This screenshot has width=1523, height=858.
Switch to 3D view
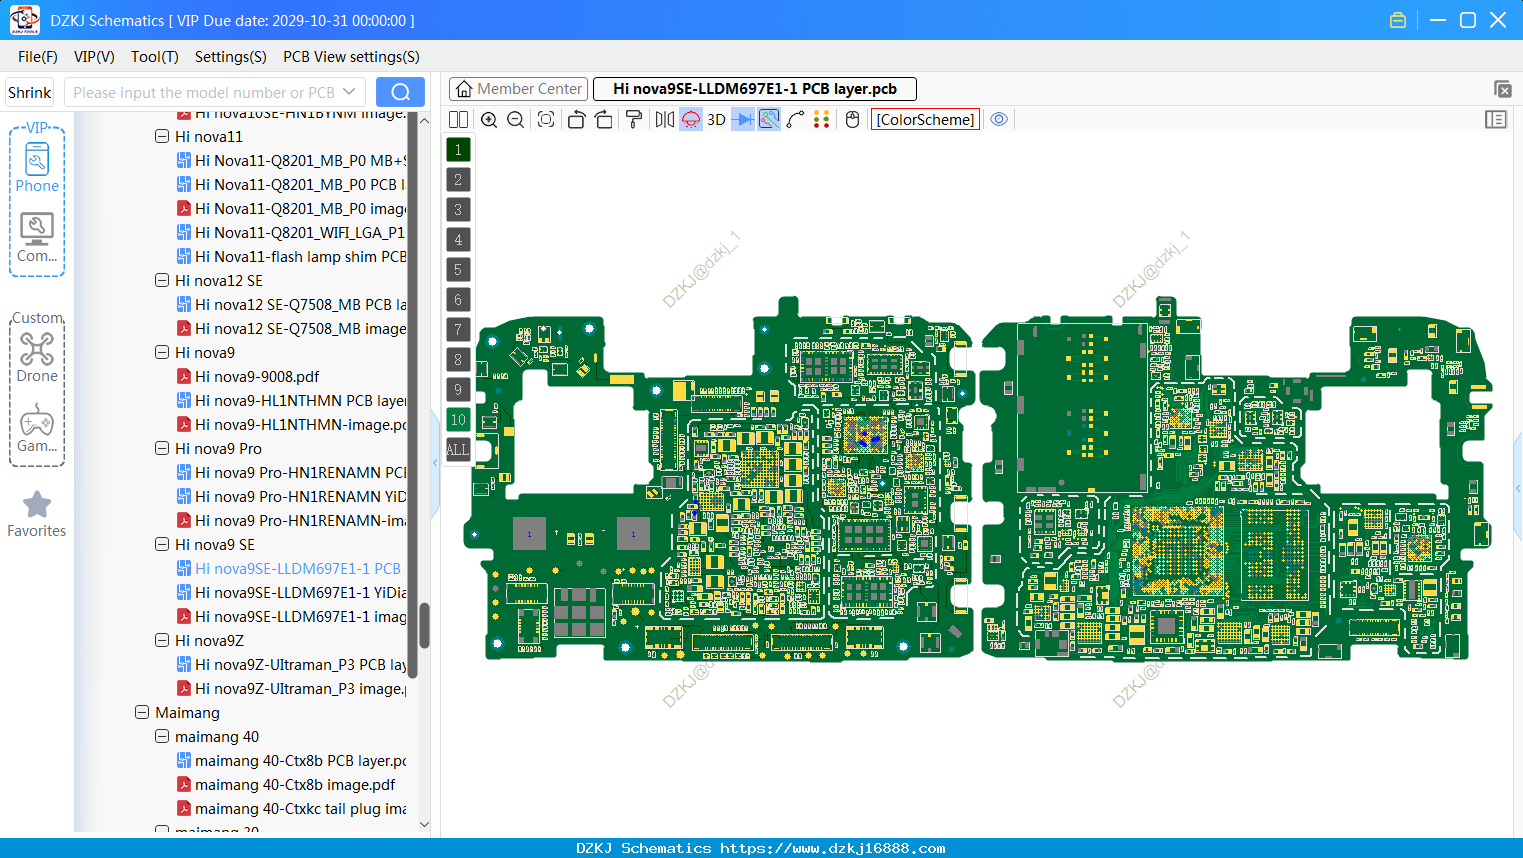(x=716, y=120)
